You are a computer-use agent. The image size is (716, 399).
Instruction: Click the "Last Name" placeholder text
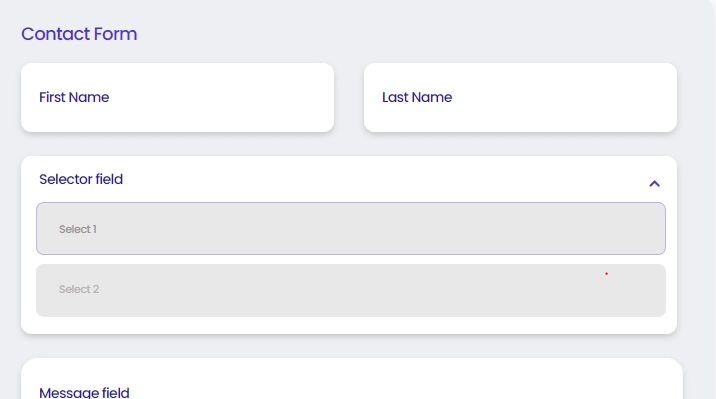(417, 97)
